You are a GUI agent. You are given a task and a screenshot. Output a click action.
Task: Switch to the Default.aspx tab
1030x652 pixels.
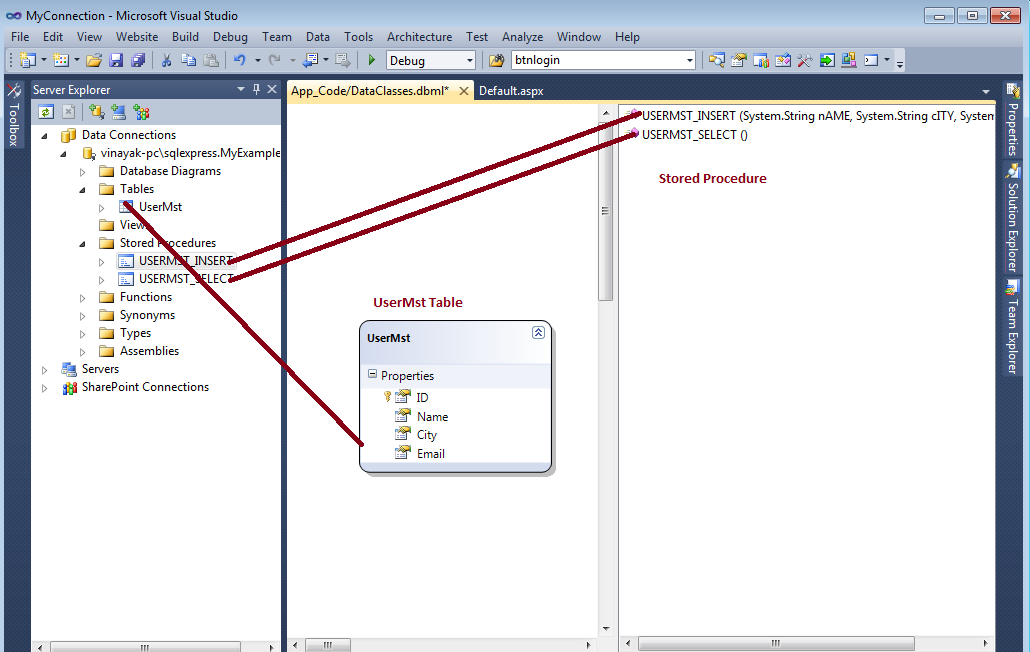(x=511, y=91)
